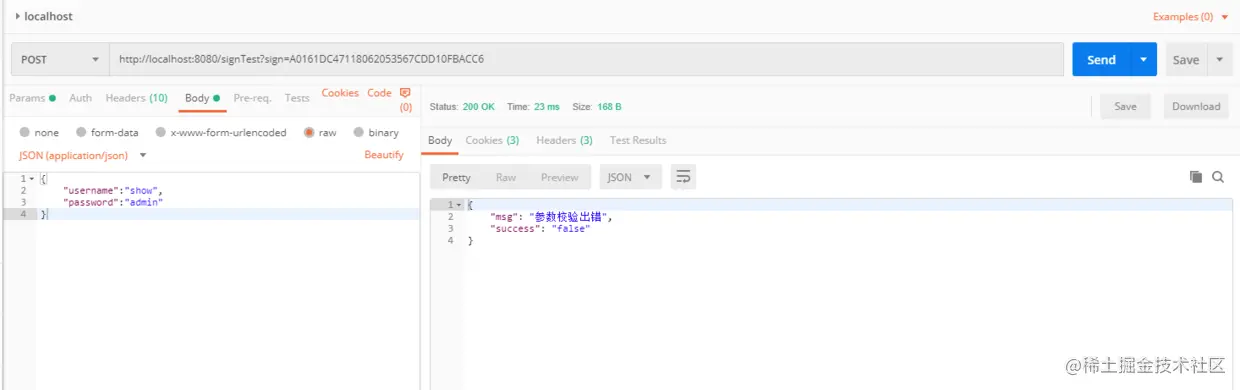Click the Status 200 OK text

click(x=462, y=106)
